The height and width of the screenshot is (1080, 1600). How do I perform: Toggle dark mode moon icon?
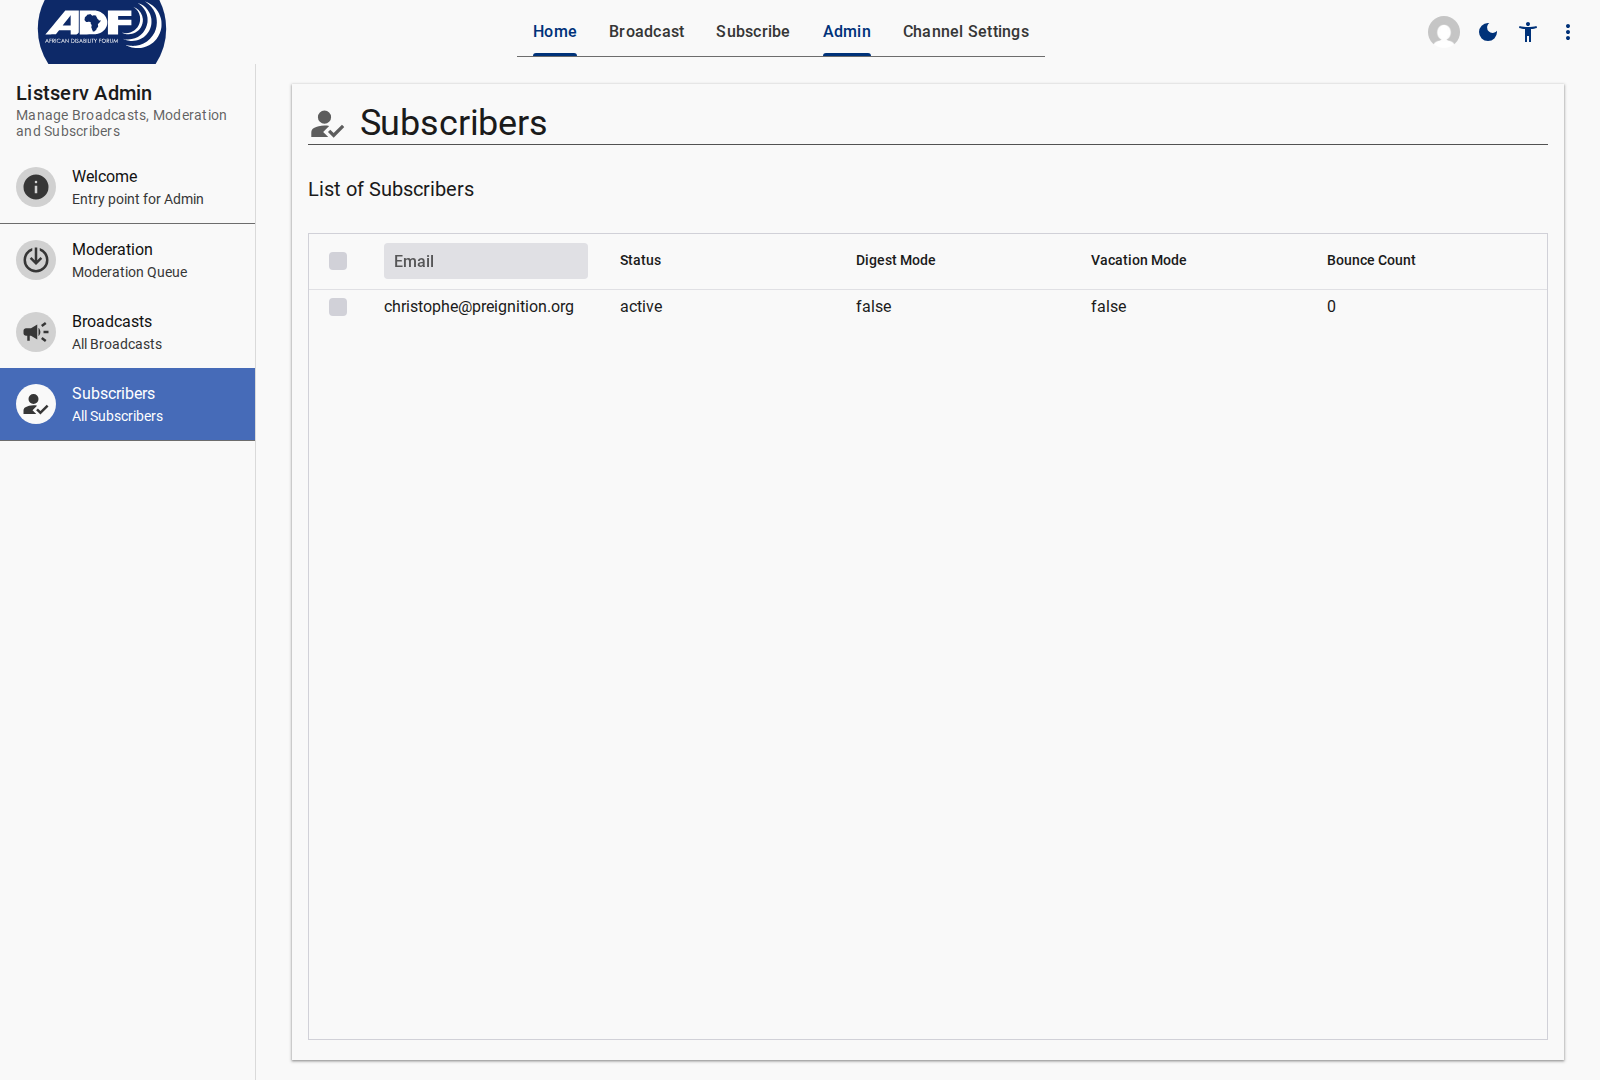[1488, 32]
